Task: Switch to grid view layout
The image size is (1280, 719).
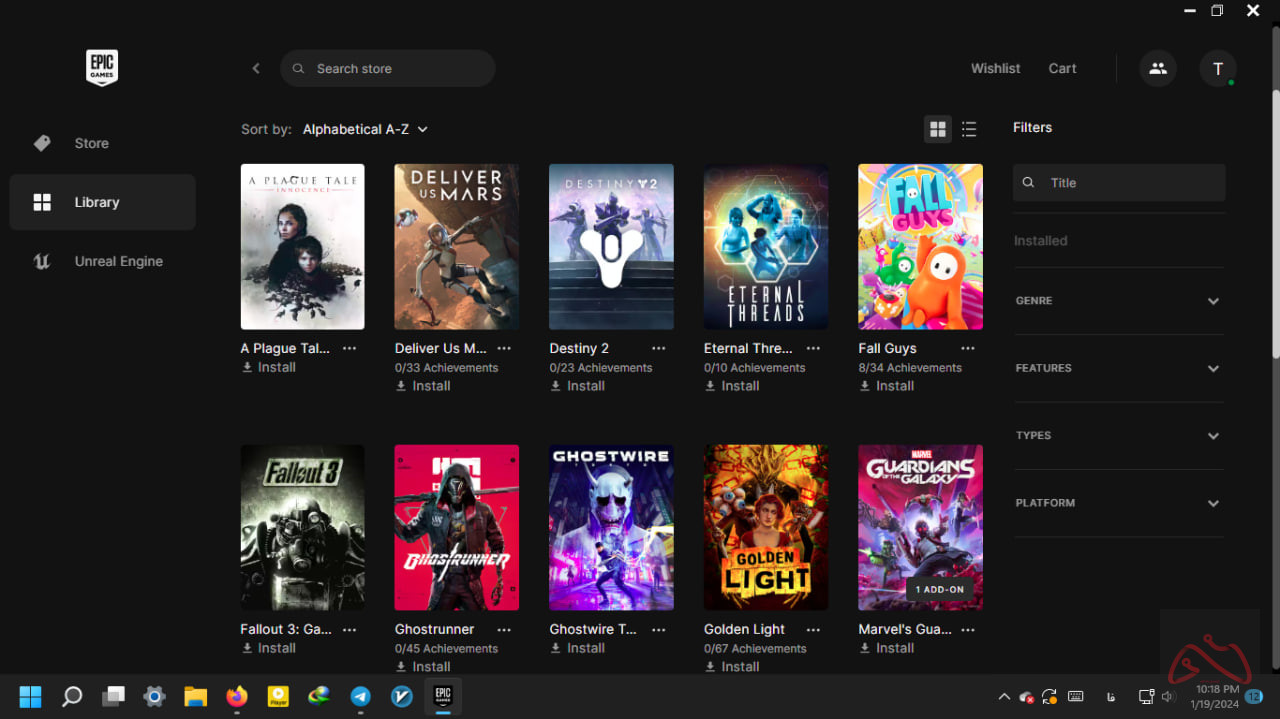Action: click(937, 129)
